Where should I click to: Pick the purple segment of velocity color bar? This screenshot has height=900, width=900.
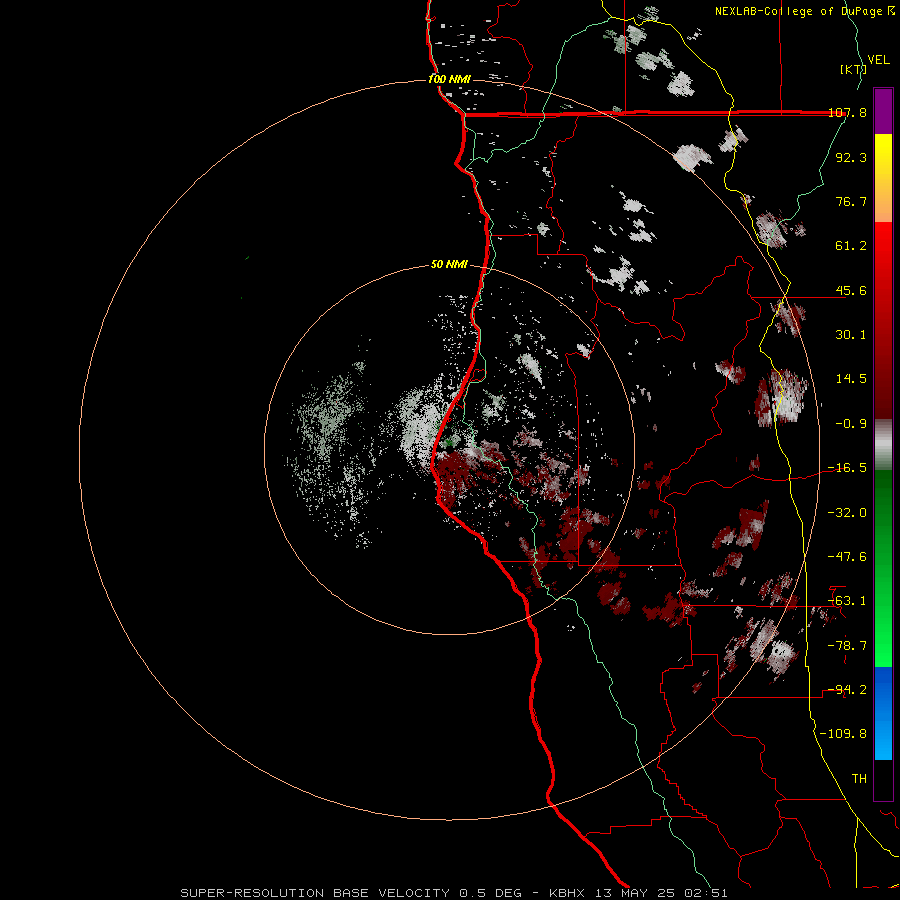pyautogui.click(x=883, y=111)
